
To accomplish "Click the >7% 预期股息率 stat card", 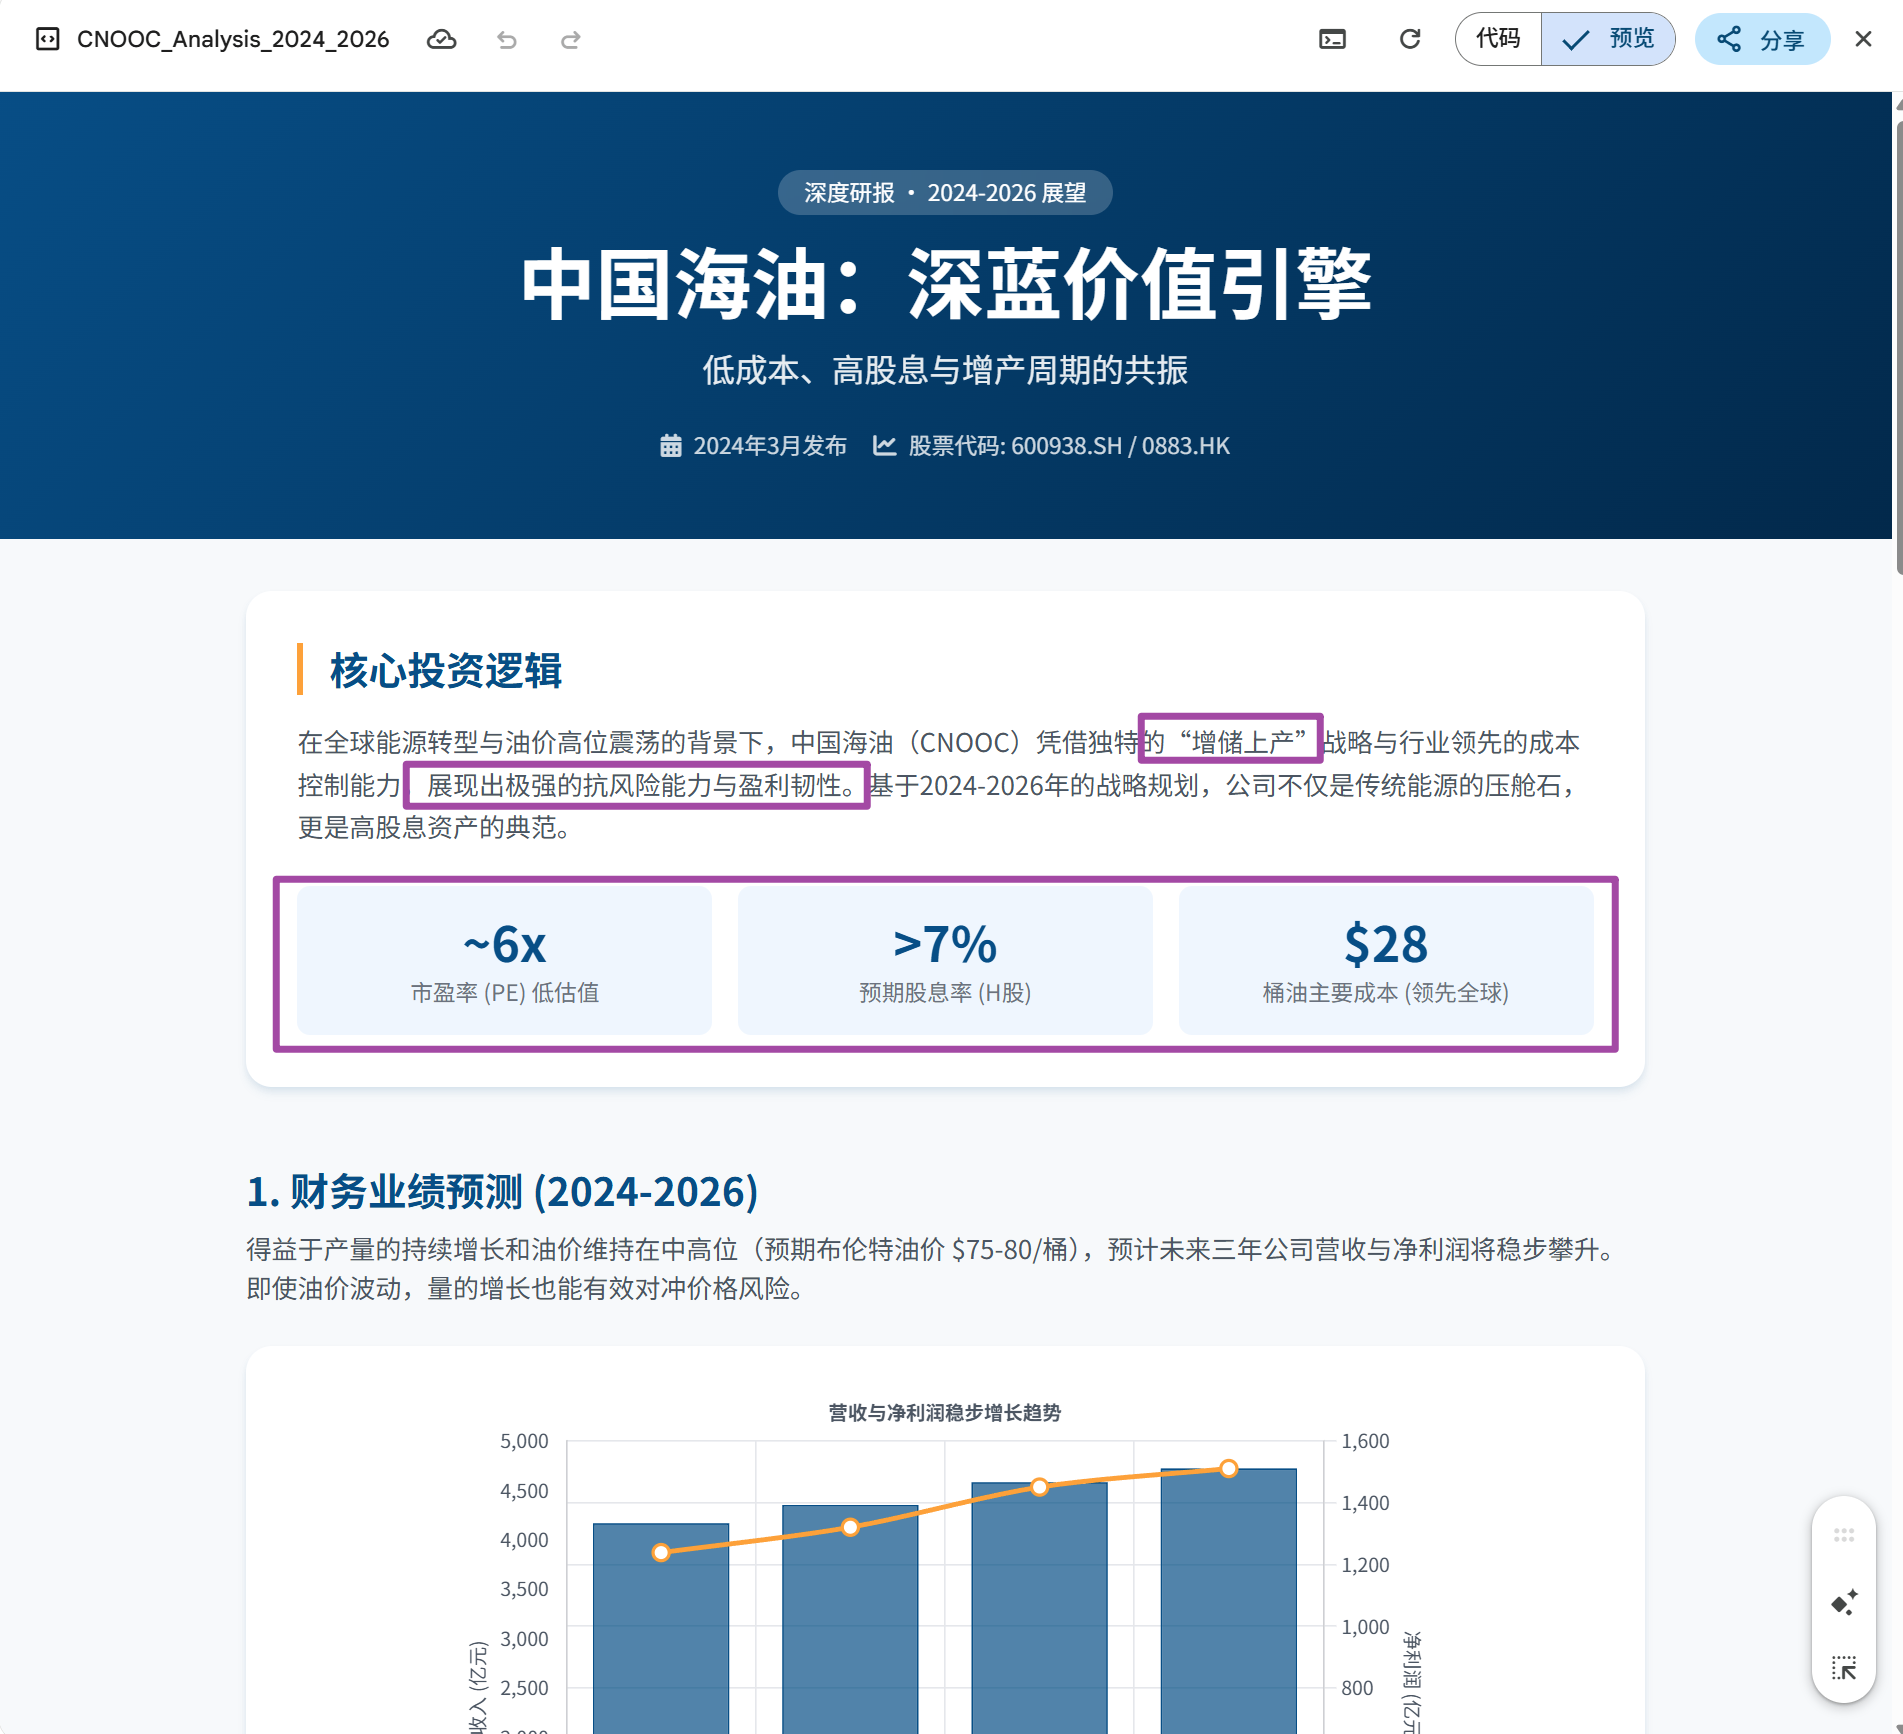I will point(945,961).
